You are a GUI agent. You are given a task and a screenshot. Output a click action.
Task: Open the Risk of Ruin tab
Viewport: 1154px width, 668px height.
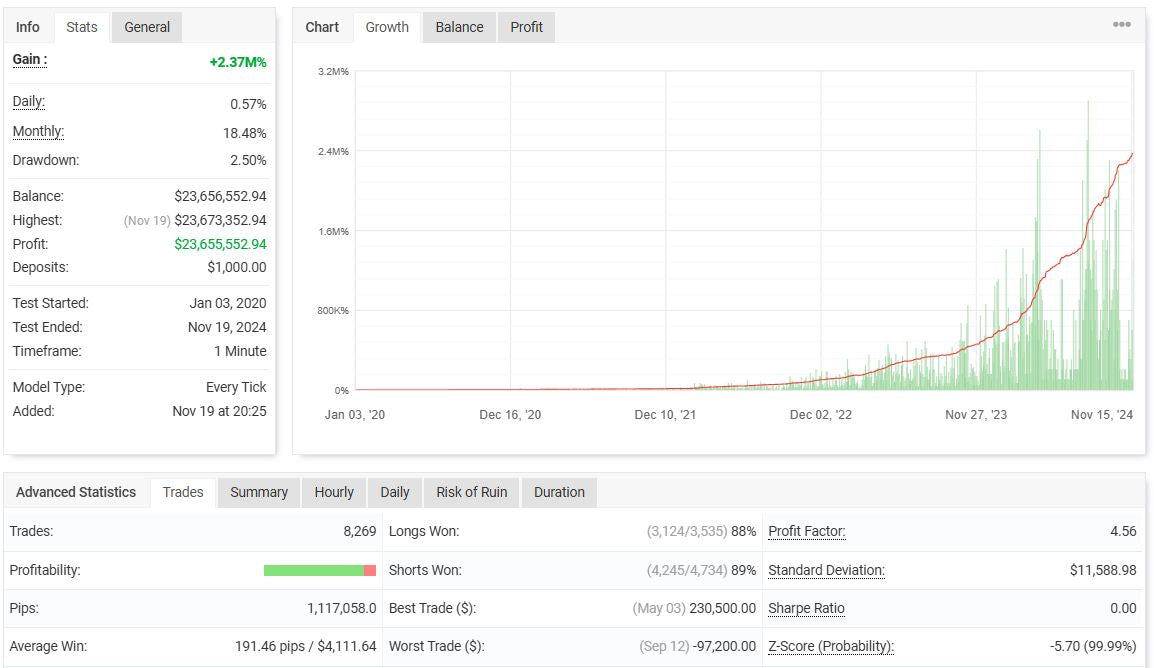click(x=471, y=492)
